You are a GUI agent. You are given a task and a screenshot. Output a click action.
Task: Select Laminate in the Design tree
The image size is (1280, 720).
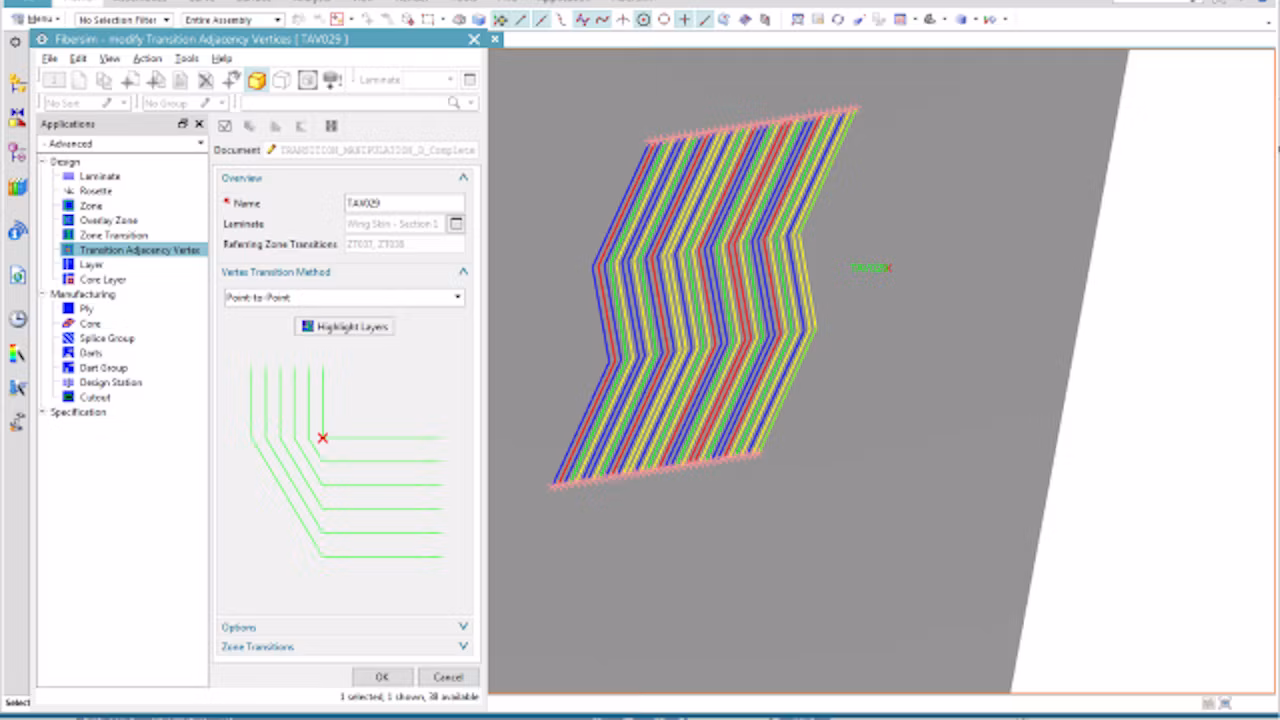pos(99,176)
